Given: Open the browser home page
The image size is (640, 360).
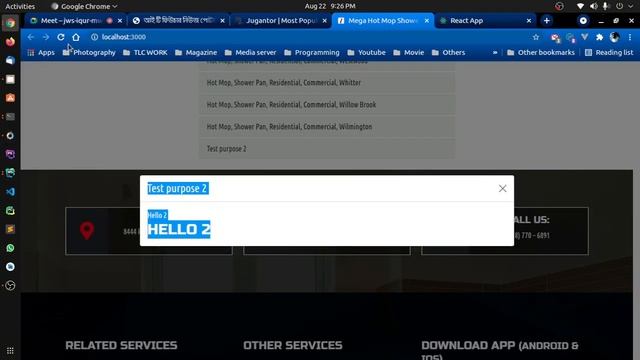Looking at the screenshot, I should [76, 37].
